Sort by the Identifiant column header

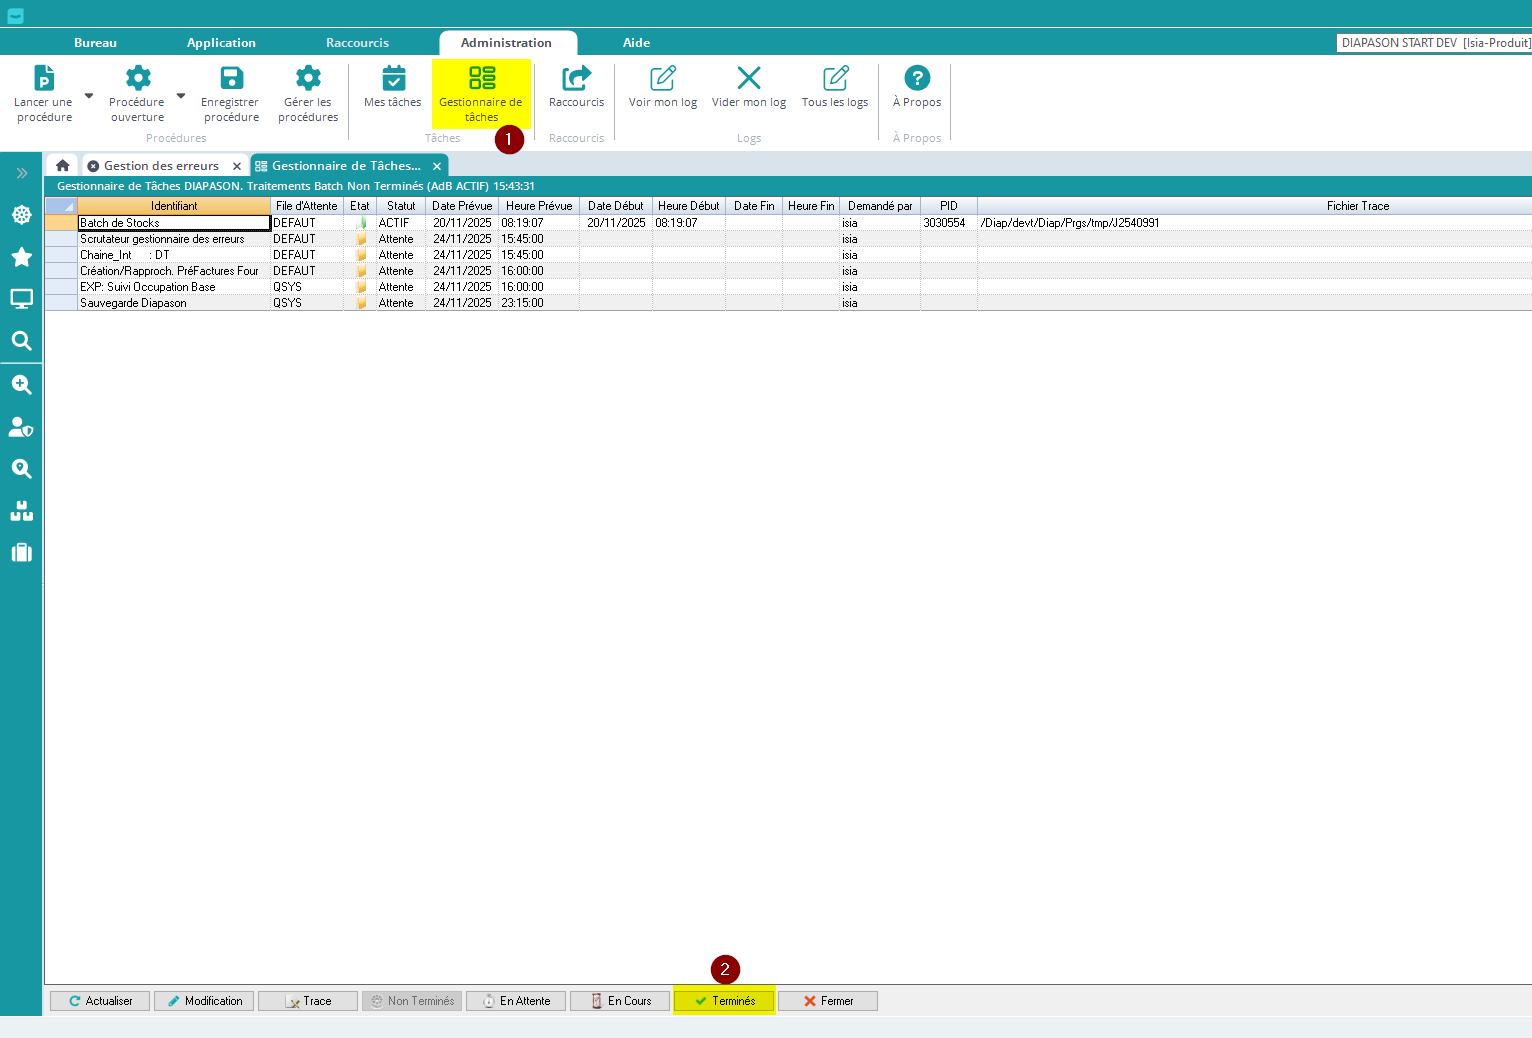[174, 206]
